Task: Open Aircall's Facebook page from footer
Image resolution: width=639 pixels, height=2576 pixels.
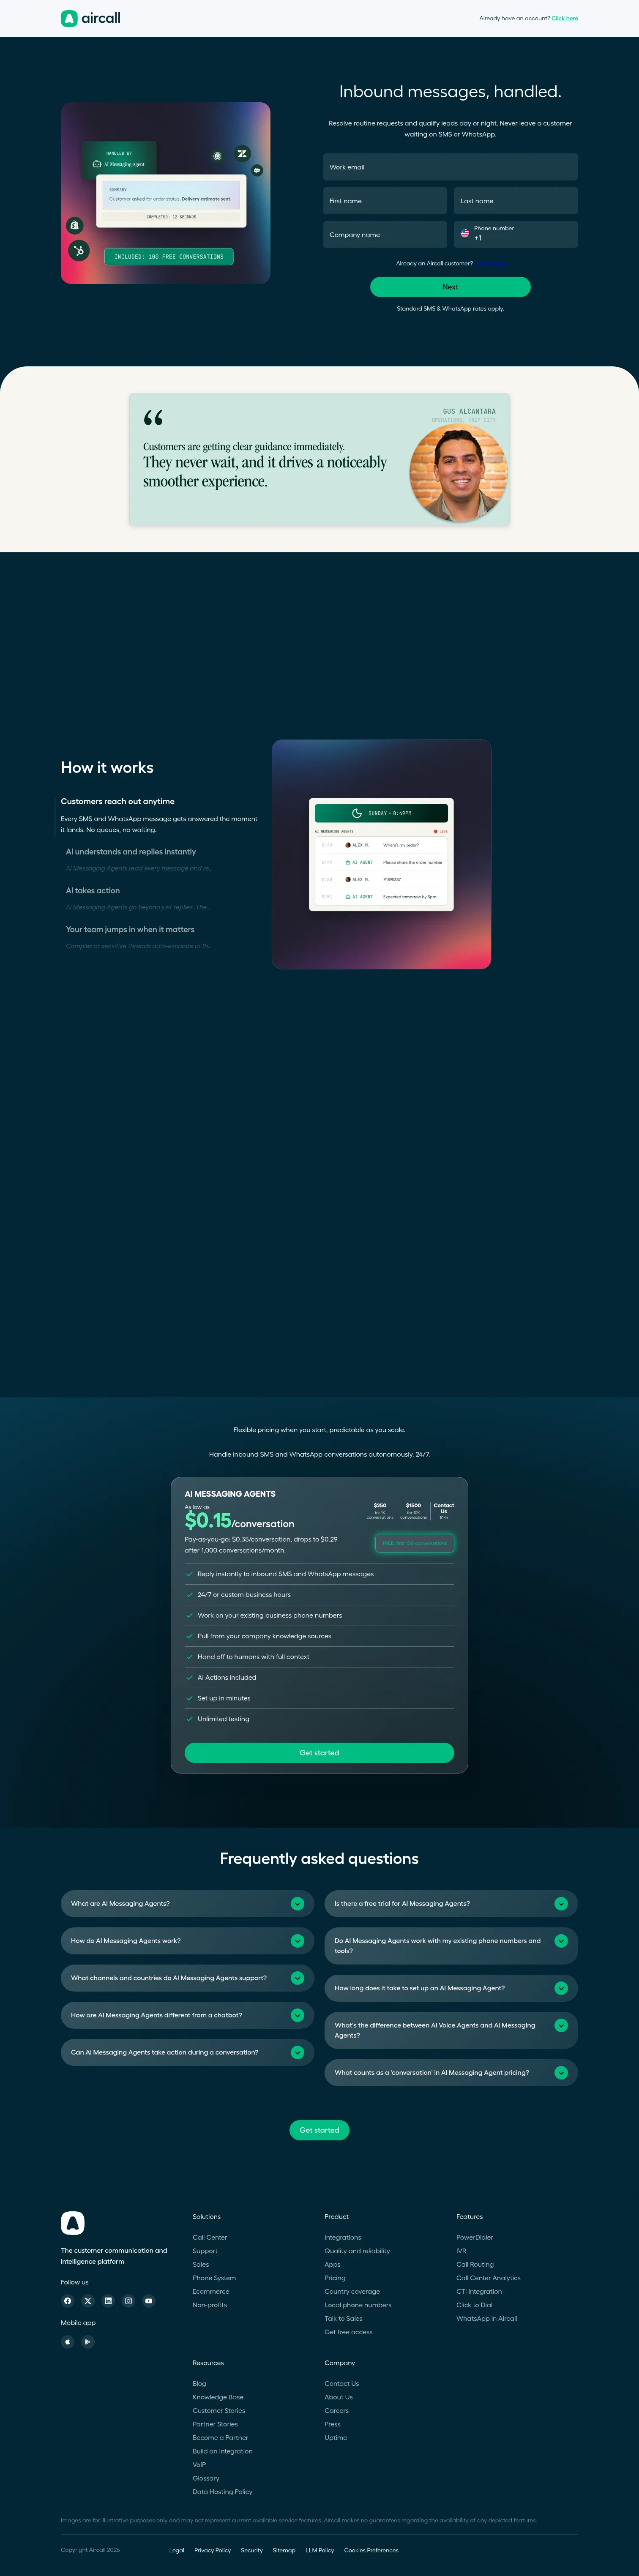Action: point(68,2300)
